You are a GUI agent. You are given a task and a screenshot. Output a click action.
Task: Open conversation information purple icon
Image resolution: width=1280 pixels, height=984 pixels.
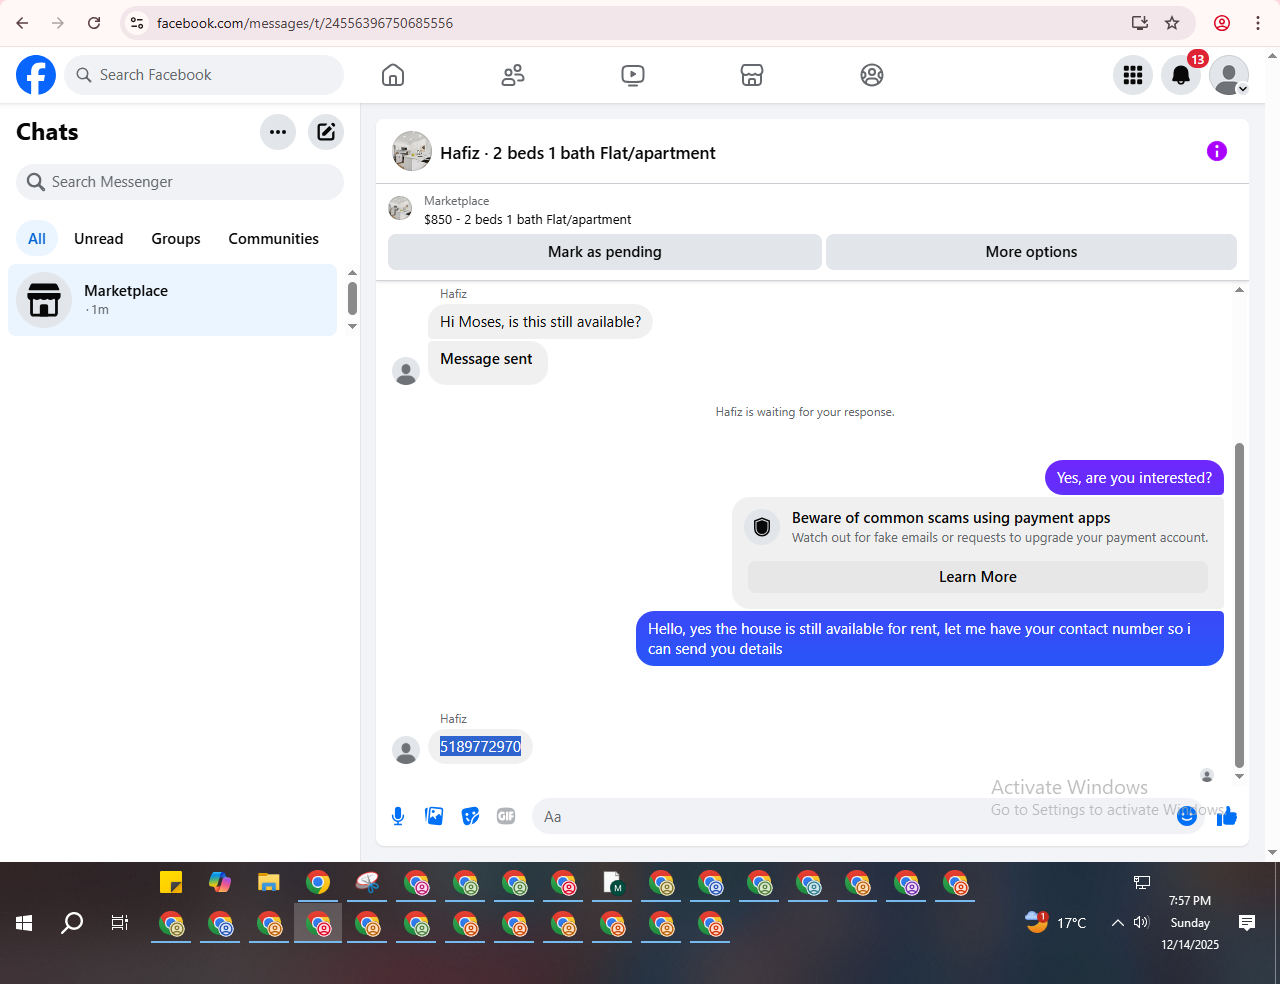[1217, 151]
